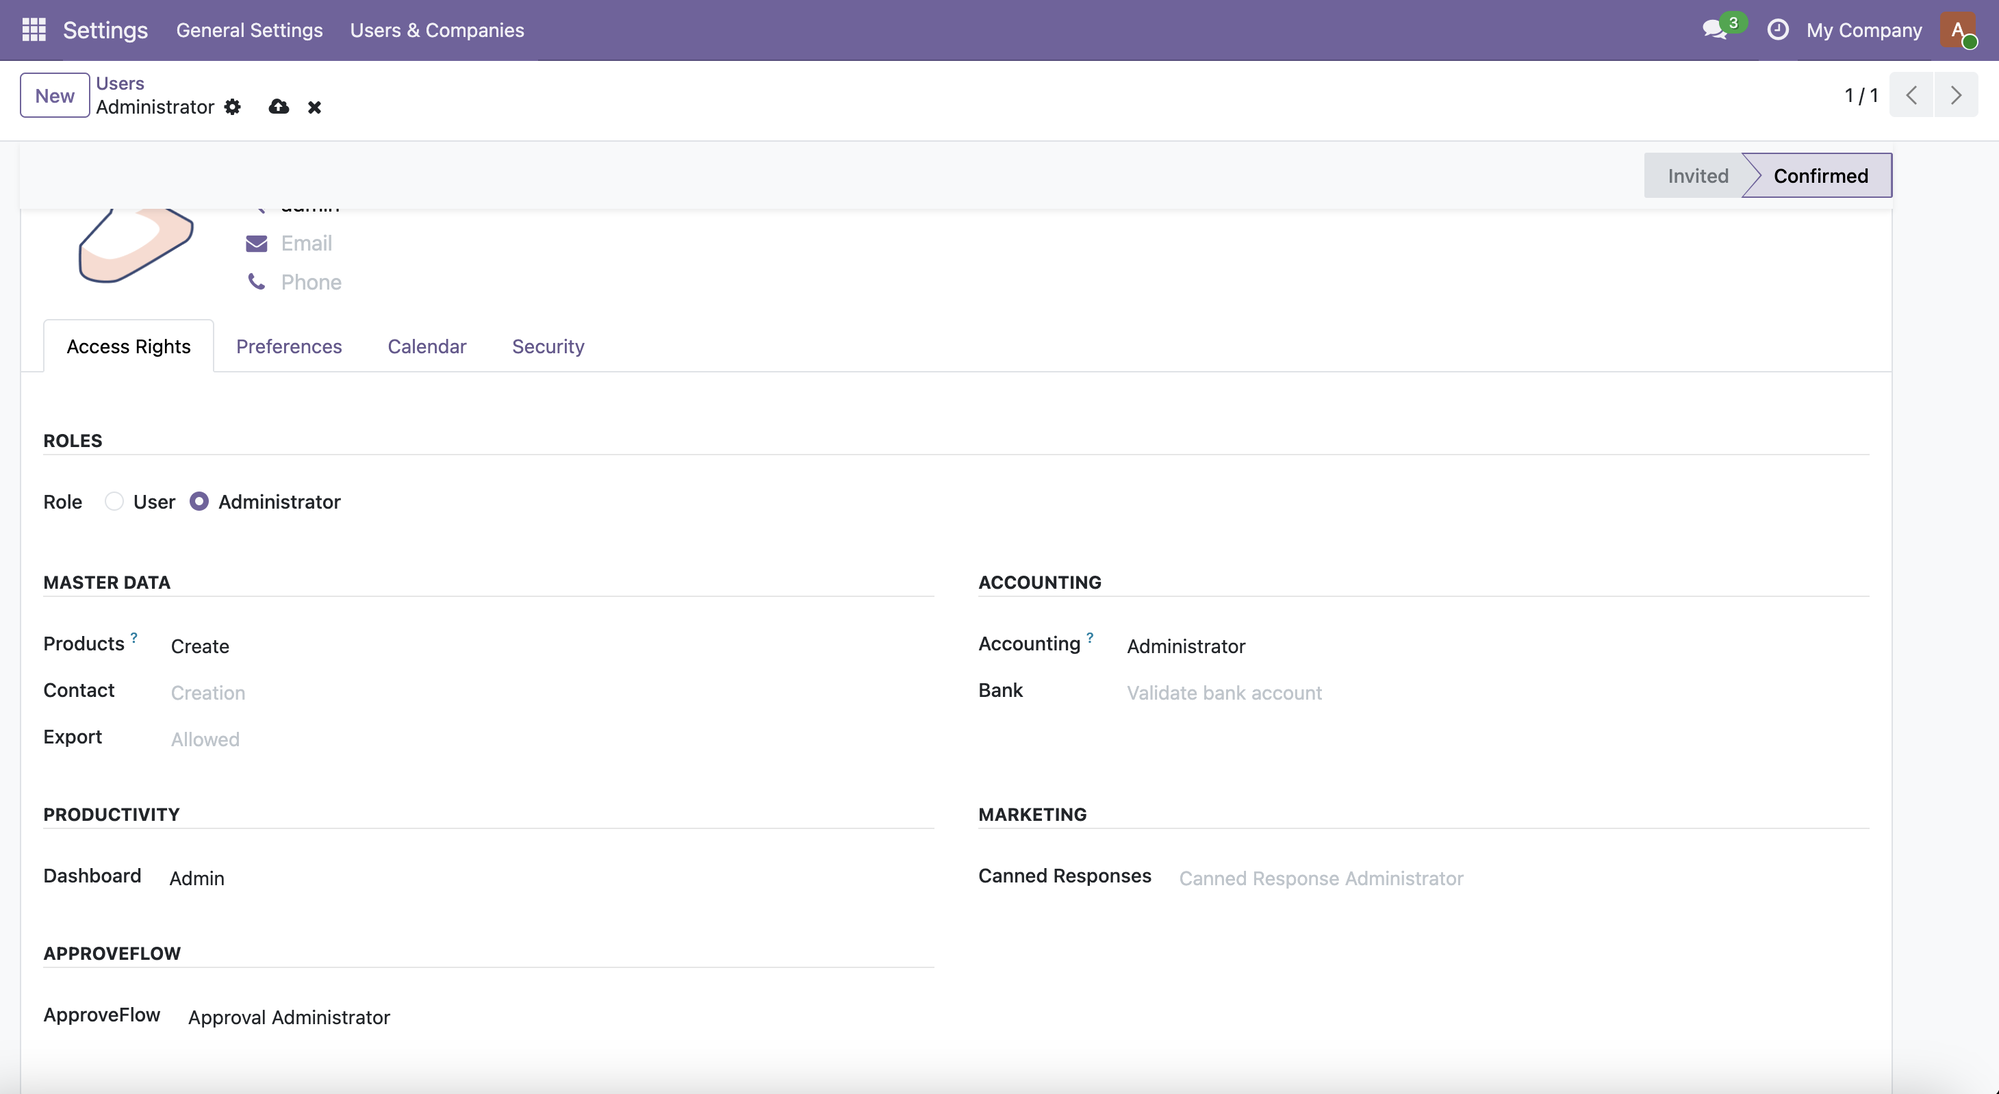Open the user avatar menu
1999x1094 pixels.
coord(1959,30)
